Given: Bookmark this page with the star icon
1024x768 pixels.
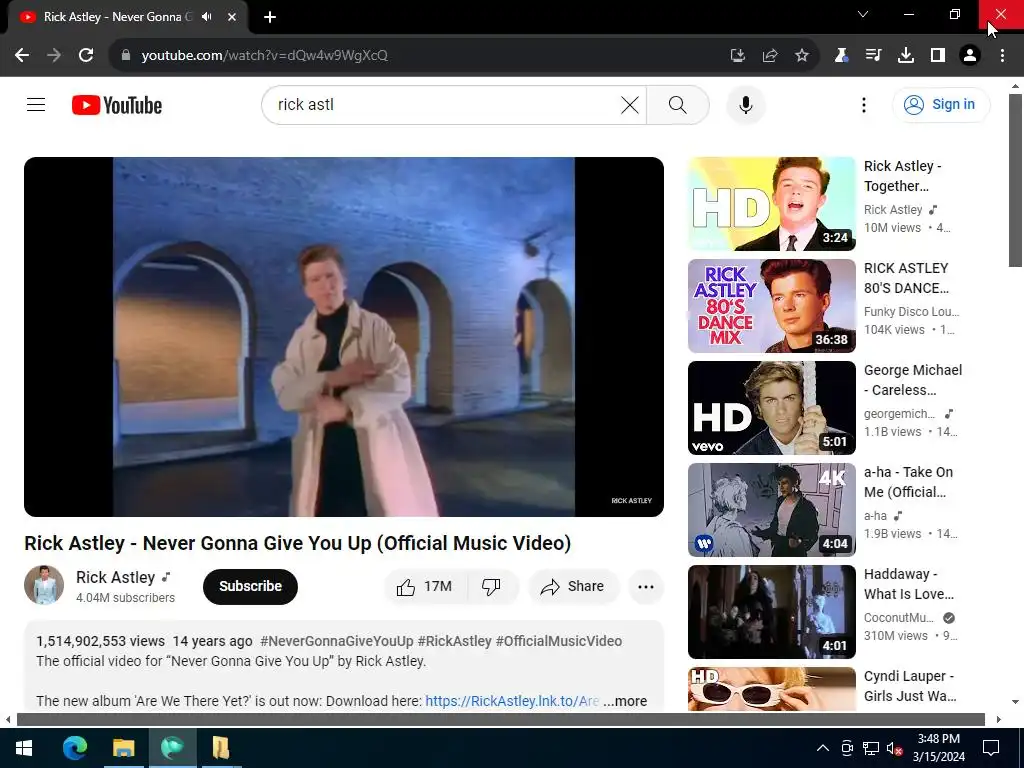Looking at the screenshot, I should [802, 56].
